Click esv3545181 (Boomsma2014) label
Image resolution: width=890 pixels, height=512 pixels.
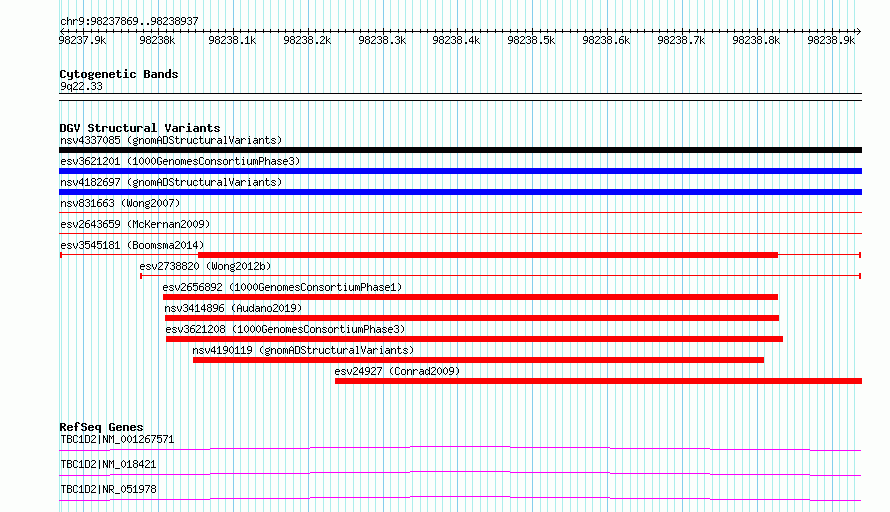click(132, 245)
